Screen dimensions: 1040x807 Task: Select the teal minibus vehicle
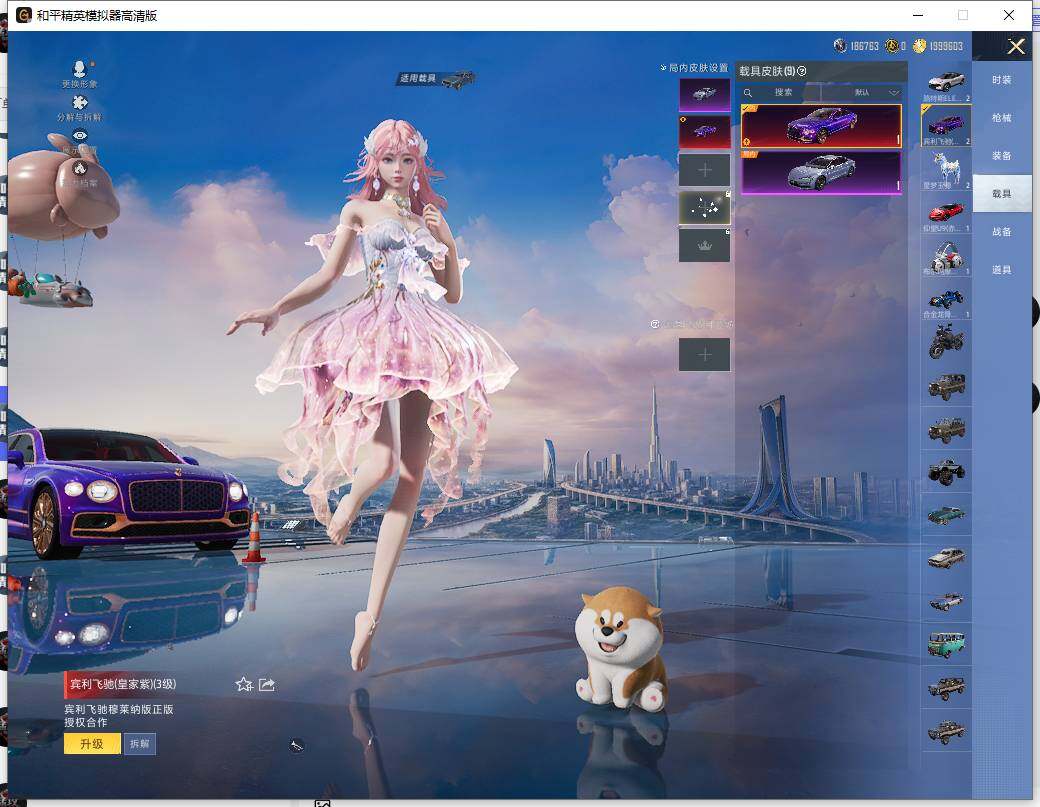[946, 644]
